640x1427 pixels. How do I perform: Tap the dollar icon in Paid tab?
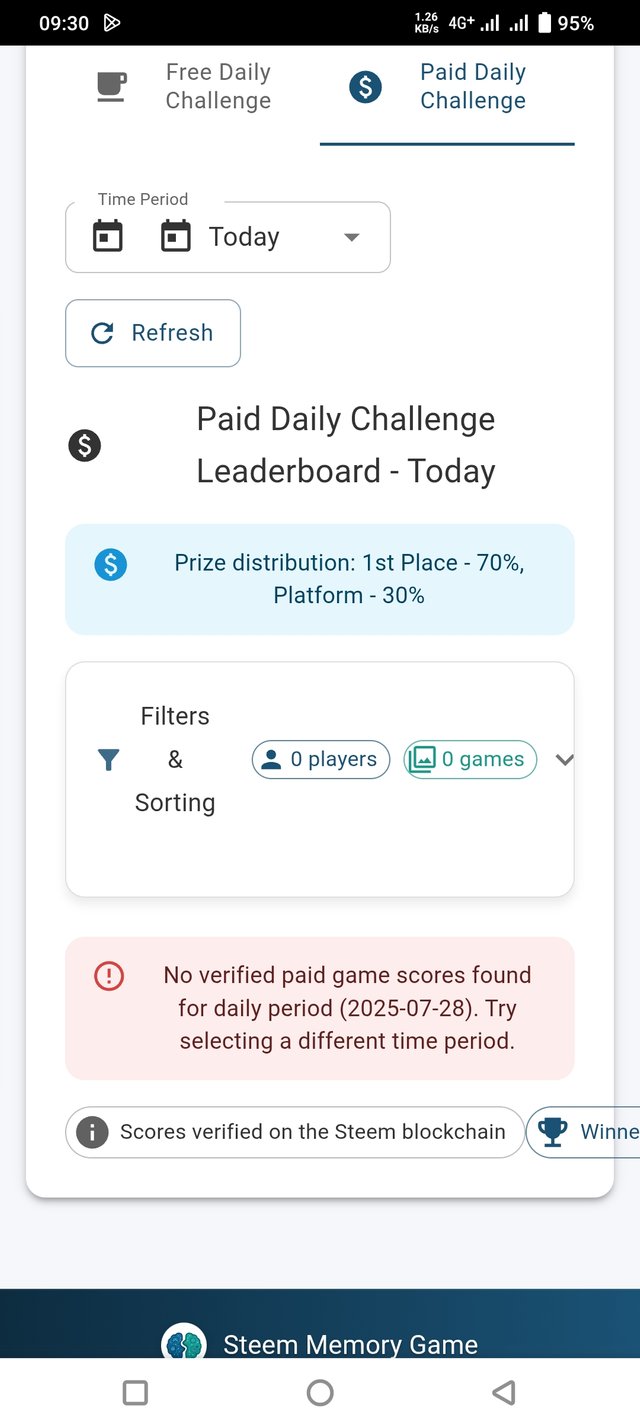tap(365, 87)
